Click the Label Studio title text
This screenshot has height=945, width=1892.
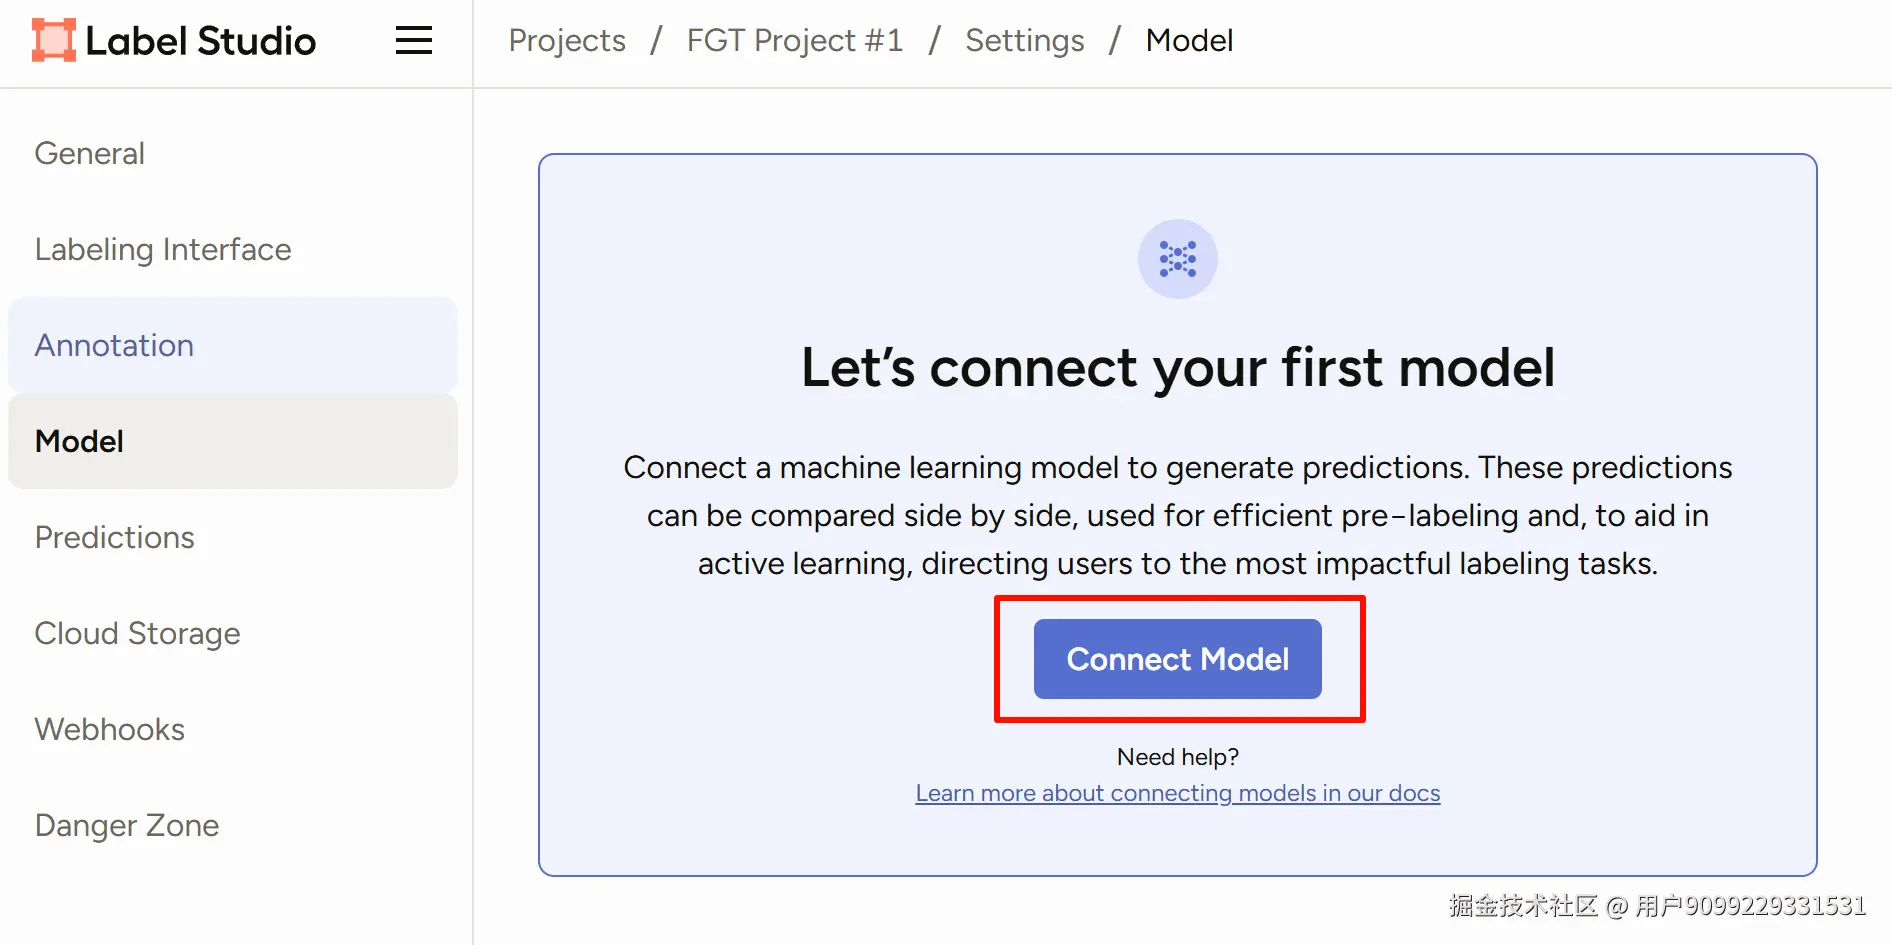200,41
